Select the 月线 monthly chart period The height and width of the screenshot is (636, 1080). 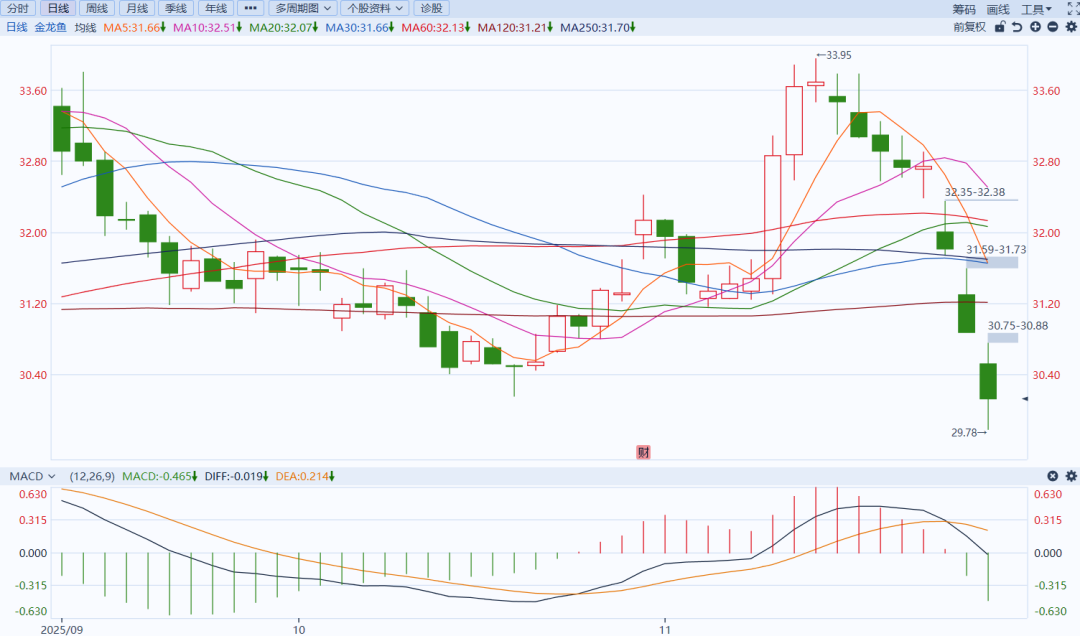(x=137, y=8)
